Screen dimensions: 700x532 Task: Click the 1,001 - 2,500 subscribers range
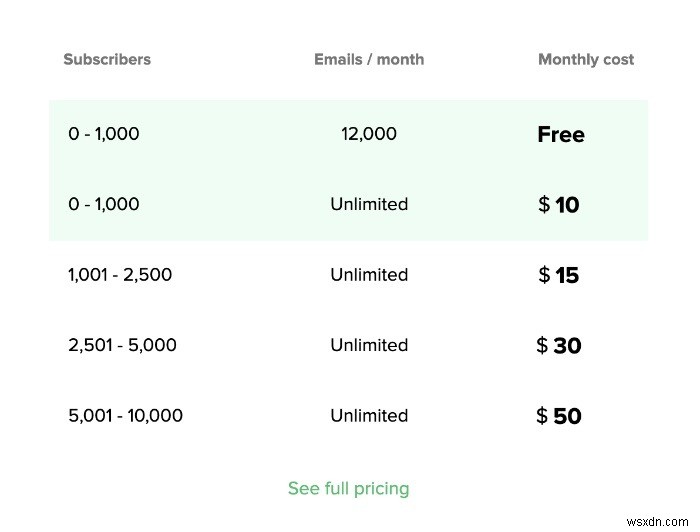(x=120, y=275)
